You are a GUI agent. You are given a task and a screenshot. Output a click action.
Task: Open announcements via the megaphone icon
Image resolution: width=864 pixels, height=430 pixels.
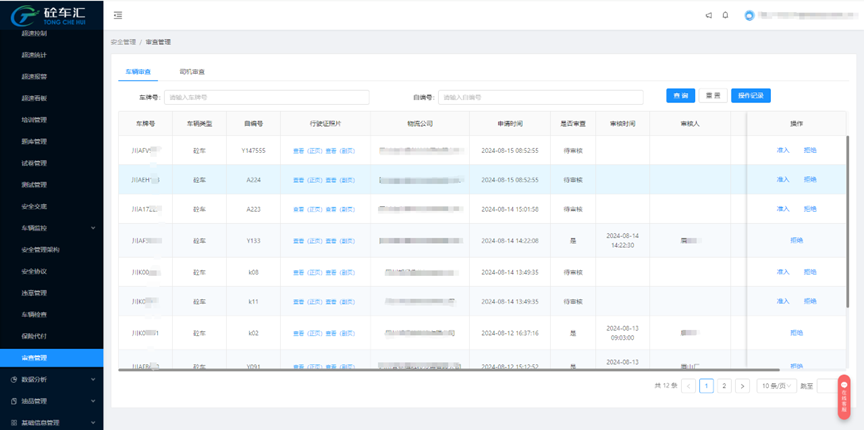click(x=709, y=15)
